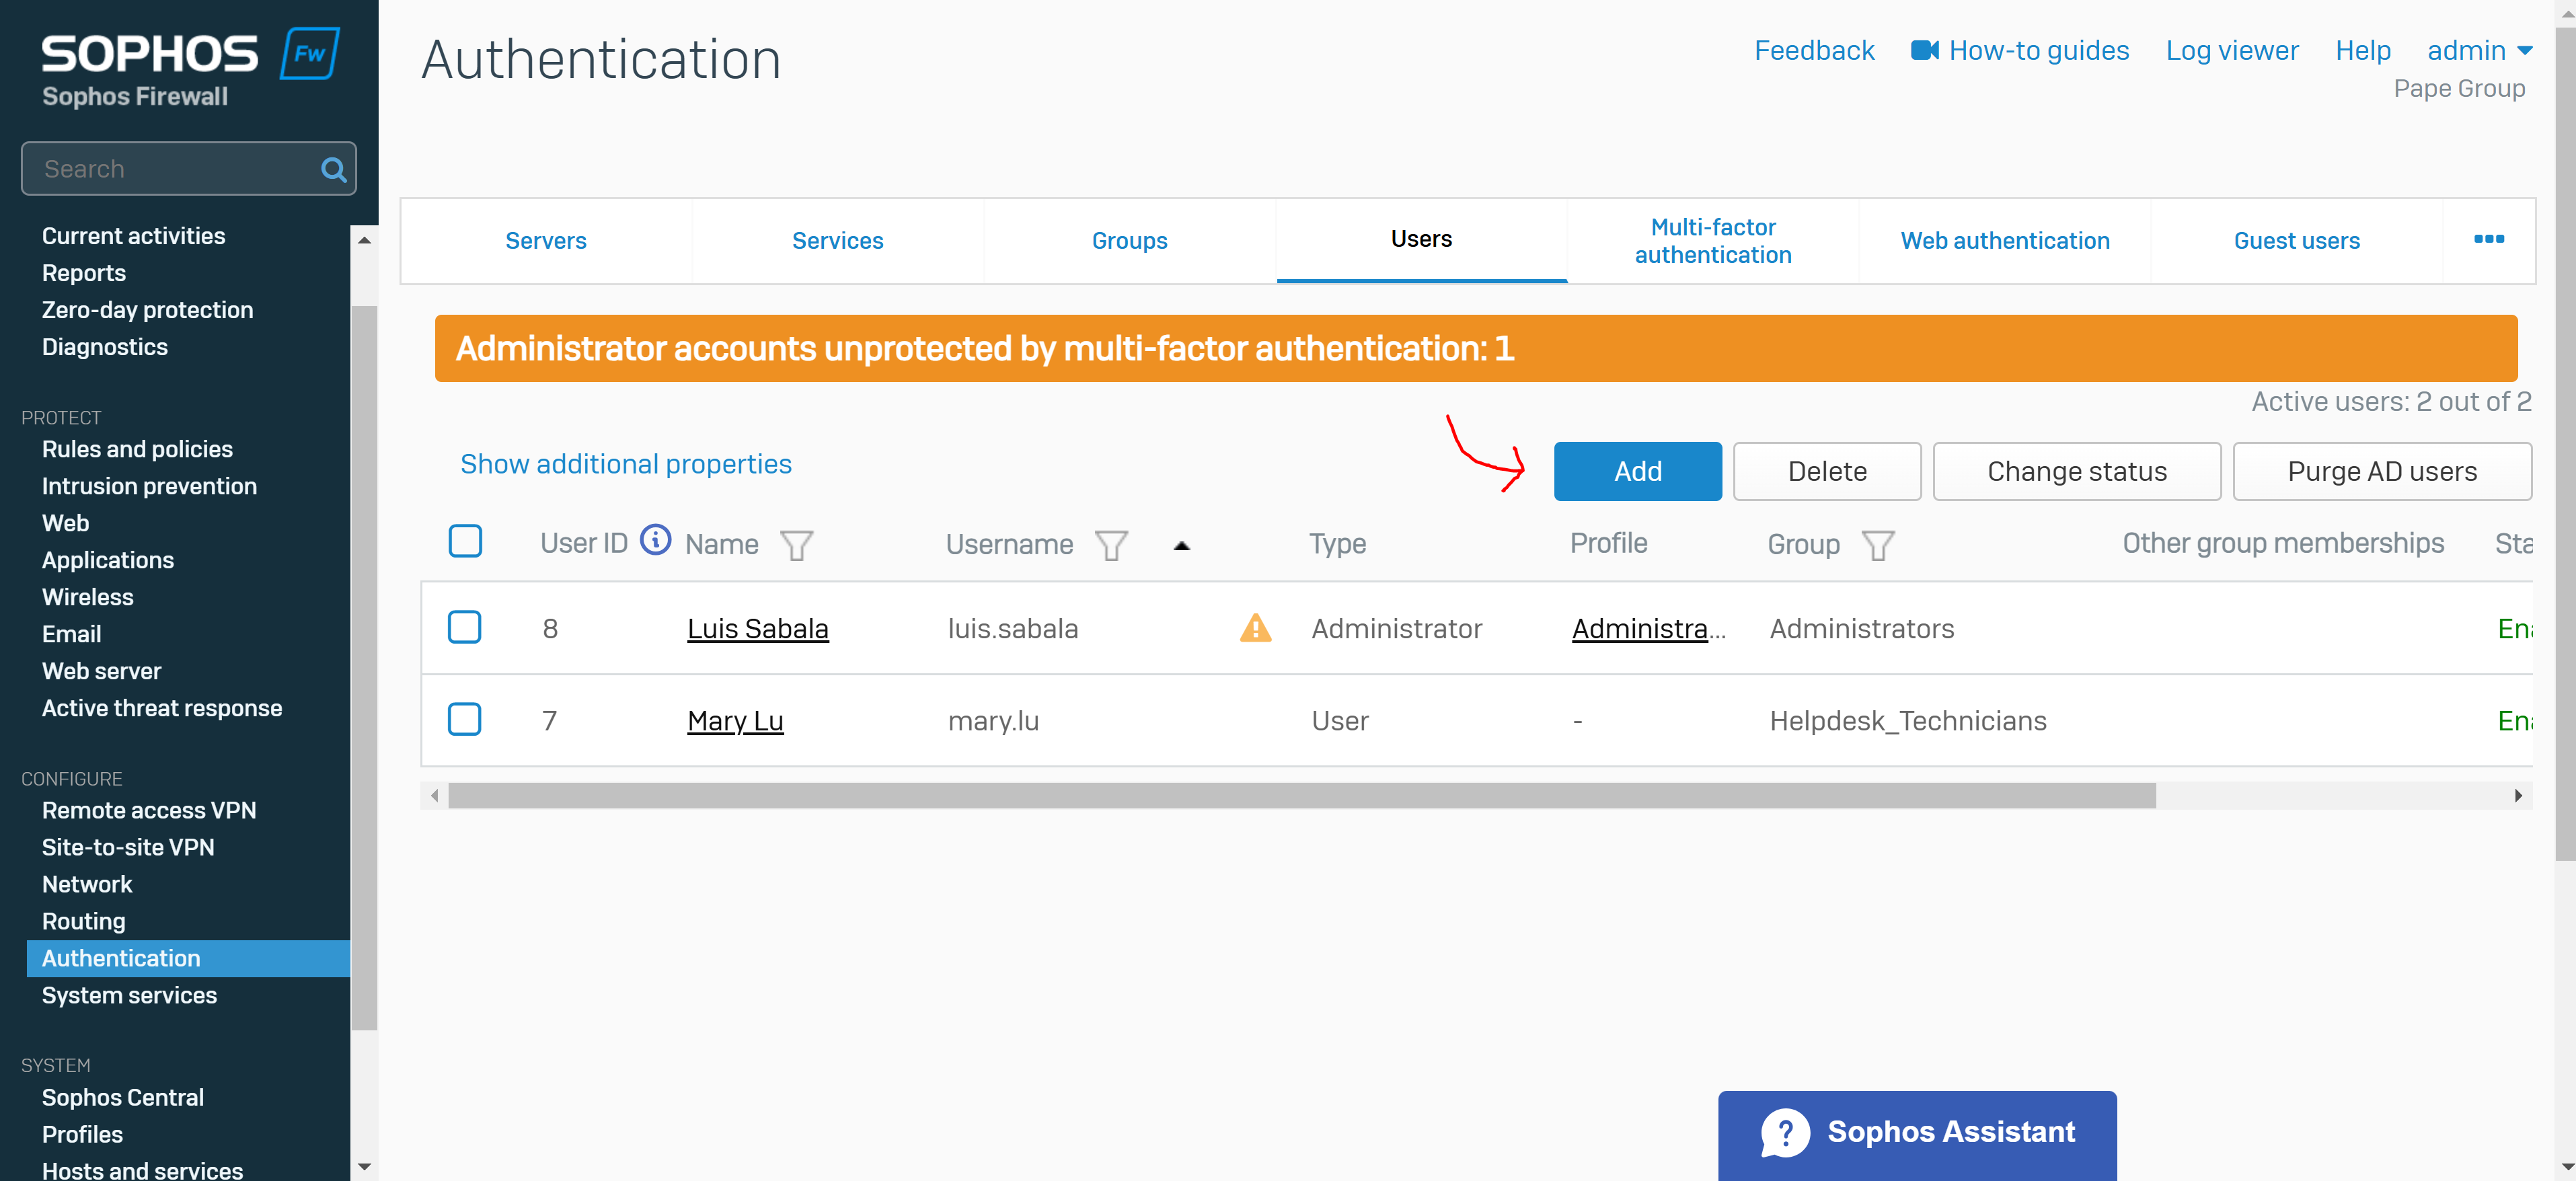Screen dimensions: 2576x1181
Task: Click the Purge AD users button
Action: point(2382,471)
